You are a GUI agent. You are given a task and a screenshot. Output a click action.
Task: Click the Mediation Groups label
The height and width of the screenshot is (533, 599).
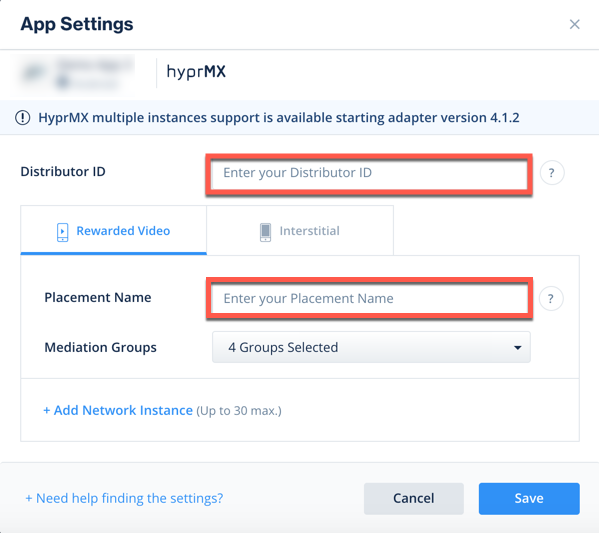[100, 347]
